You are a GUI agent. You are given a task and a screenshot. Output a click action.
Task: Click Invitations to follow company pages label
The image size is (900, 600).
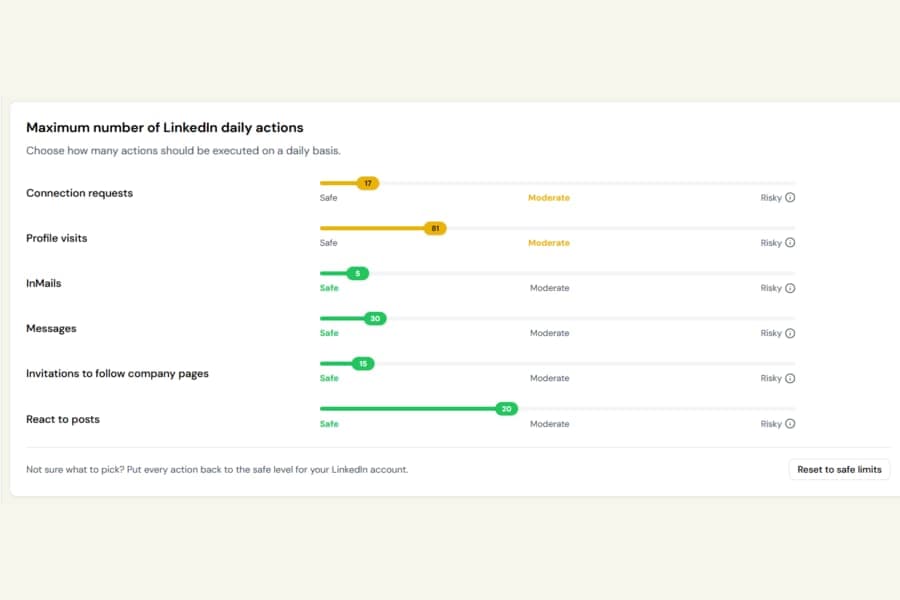[x=117, y=374]
